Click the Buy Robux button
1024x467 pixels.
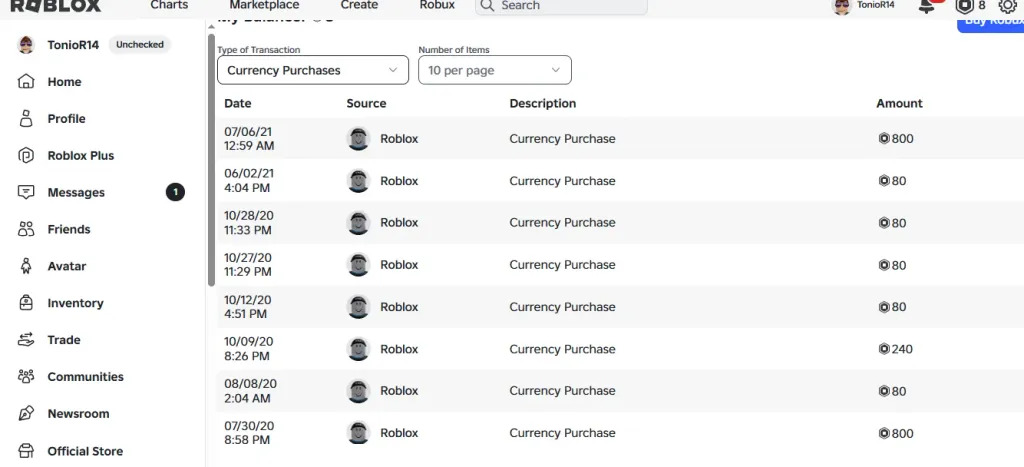pyautogui.click(x=991, y=24)
